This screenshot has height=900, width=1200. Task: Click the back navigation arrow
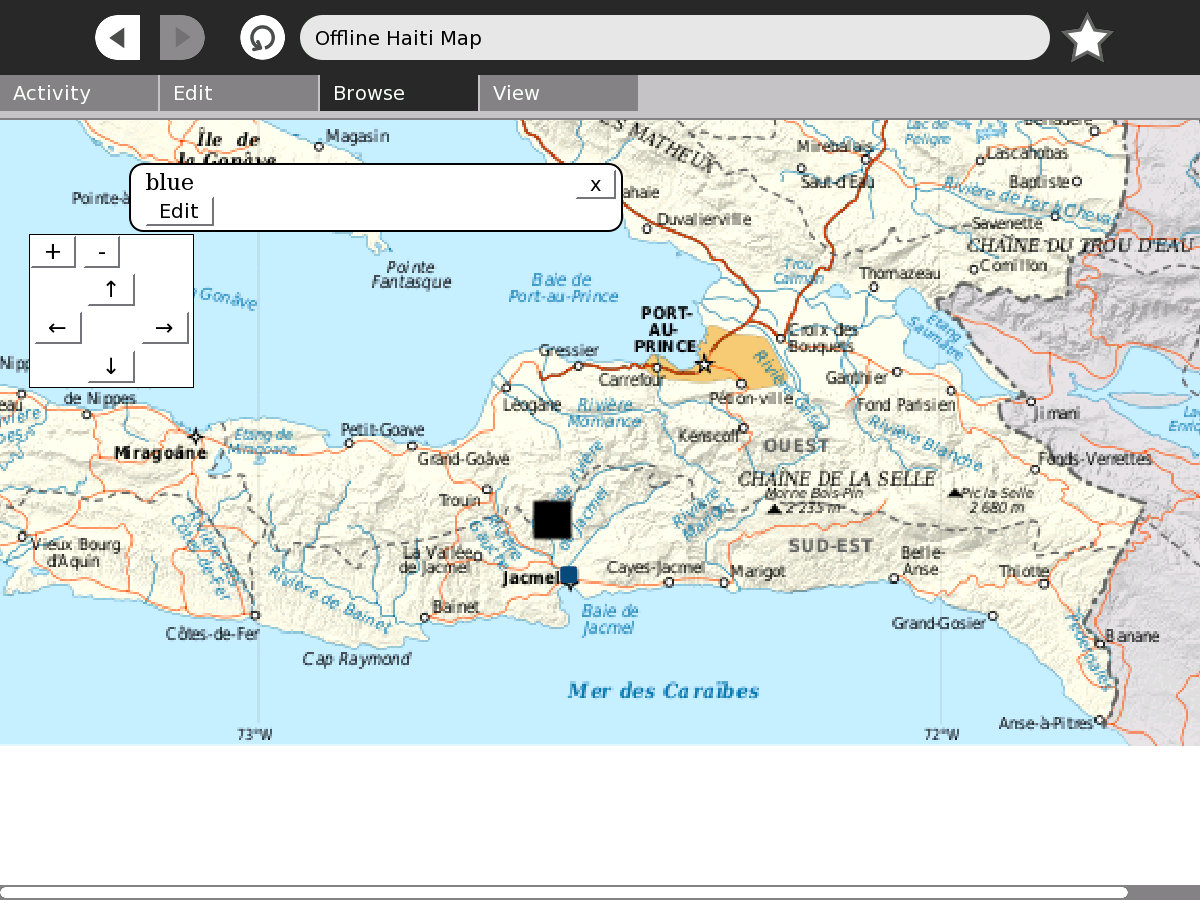coord(118,38)
